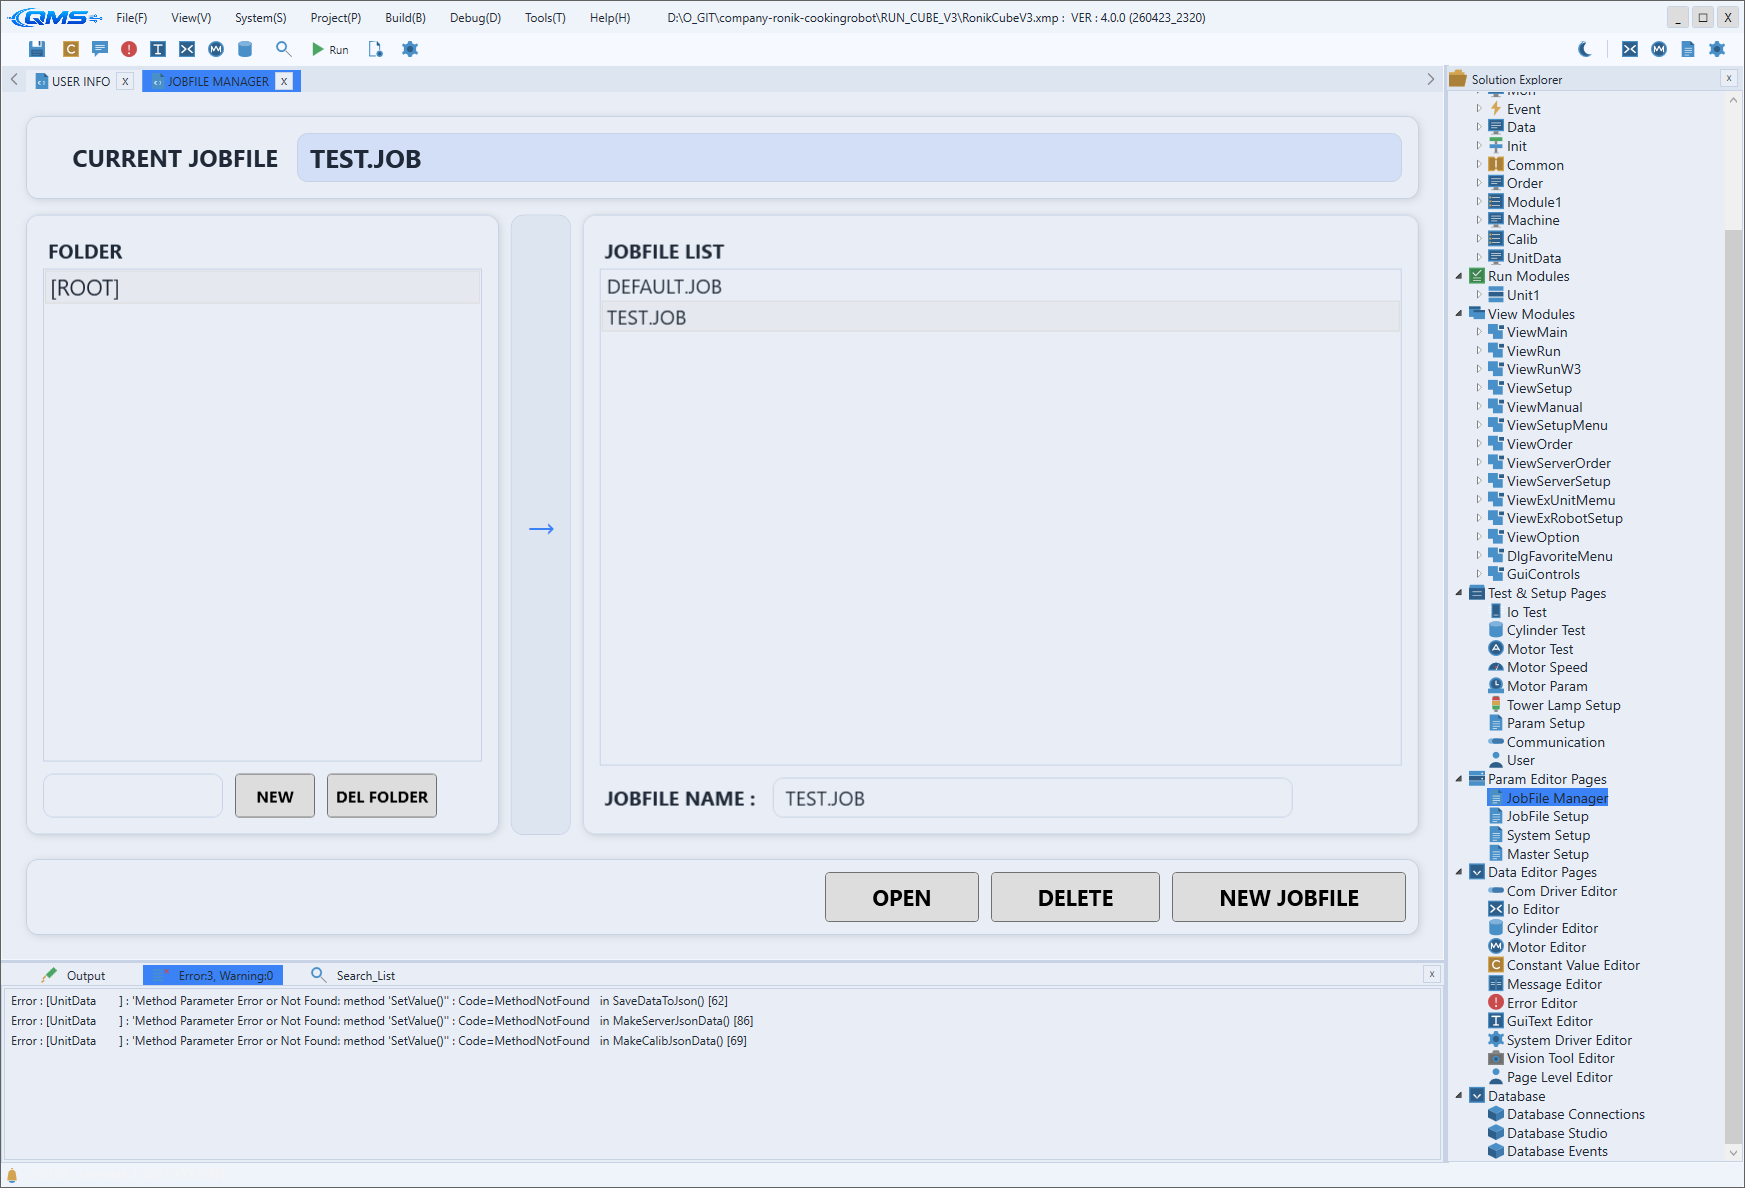Viewport: 1745px width, 1188px height.
Task: Open Database Studio in Solution Explorer
Action: click(1557, 1133)
